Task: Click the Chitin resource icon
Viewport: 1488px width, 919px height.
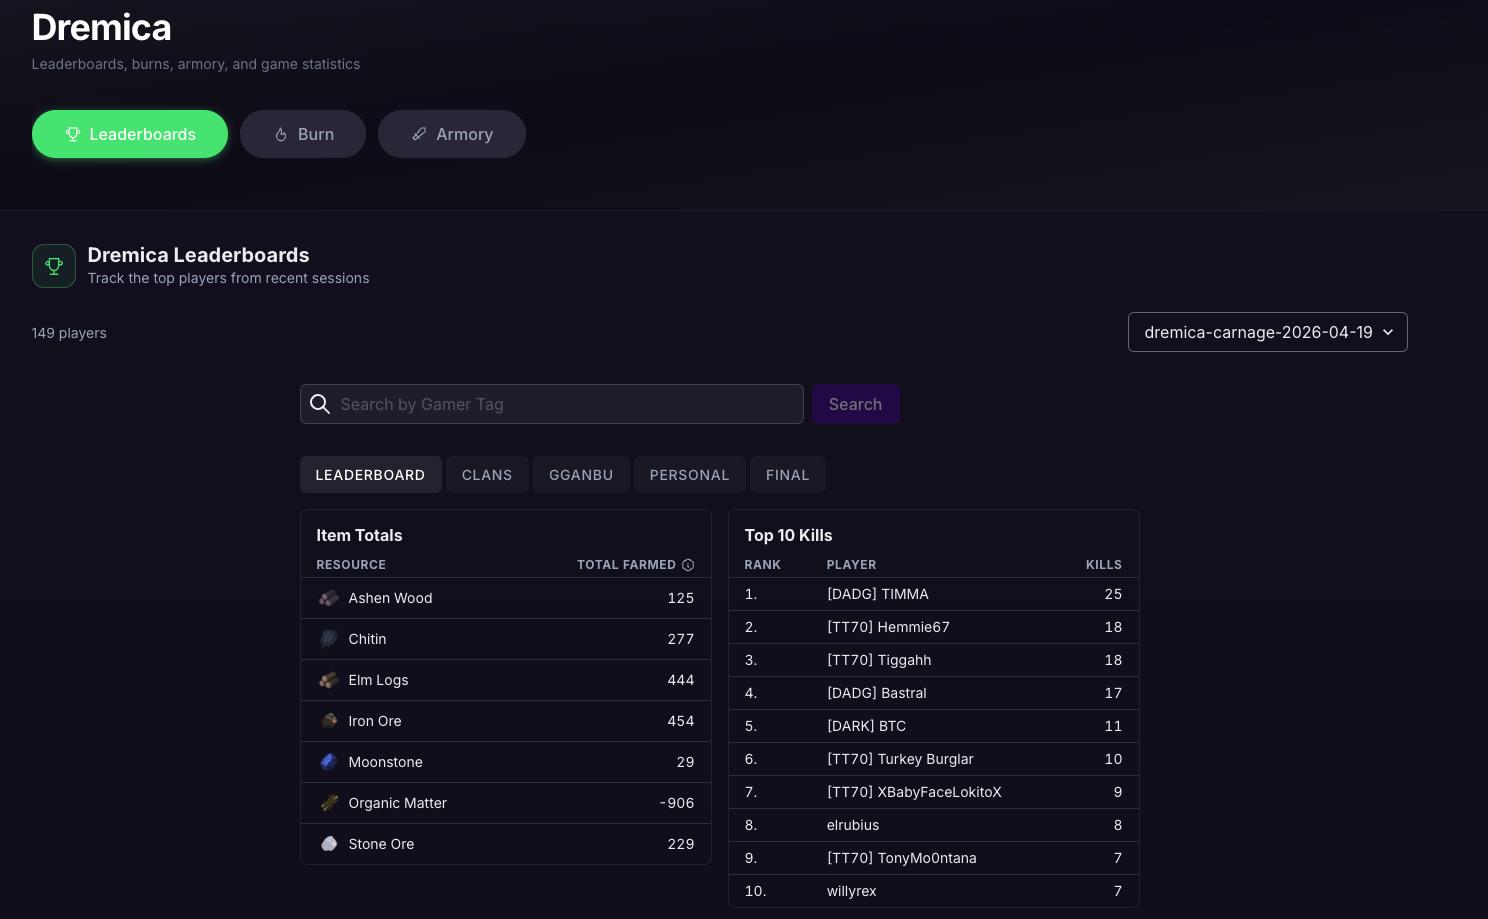Action: click(329, 639)
